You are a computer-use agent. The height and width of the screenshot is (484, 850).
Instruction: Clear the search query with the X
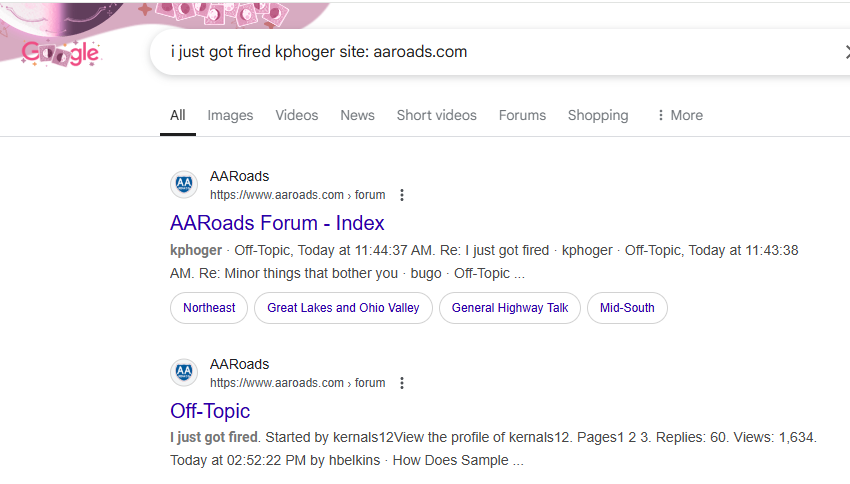847,52
